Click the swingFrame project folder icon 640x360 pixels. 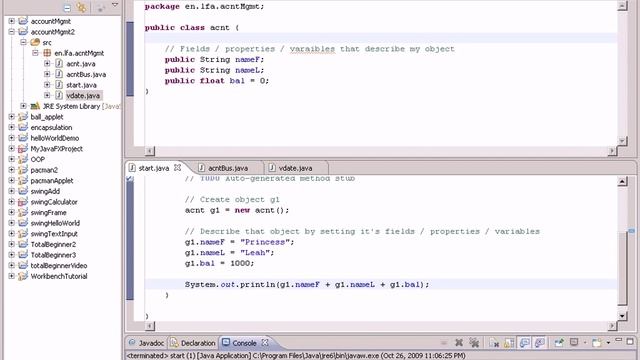pos(23,212)
